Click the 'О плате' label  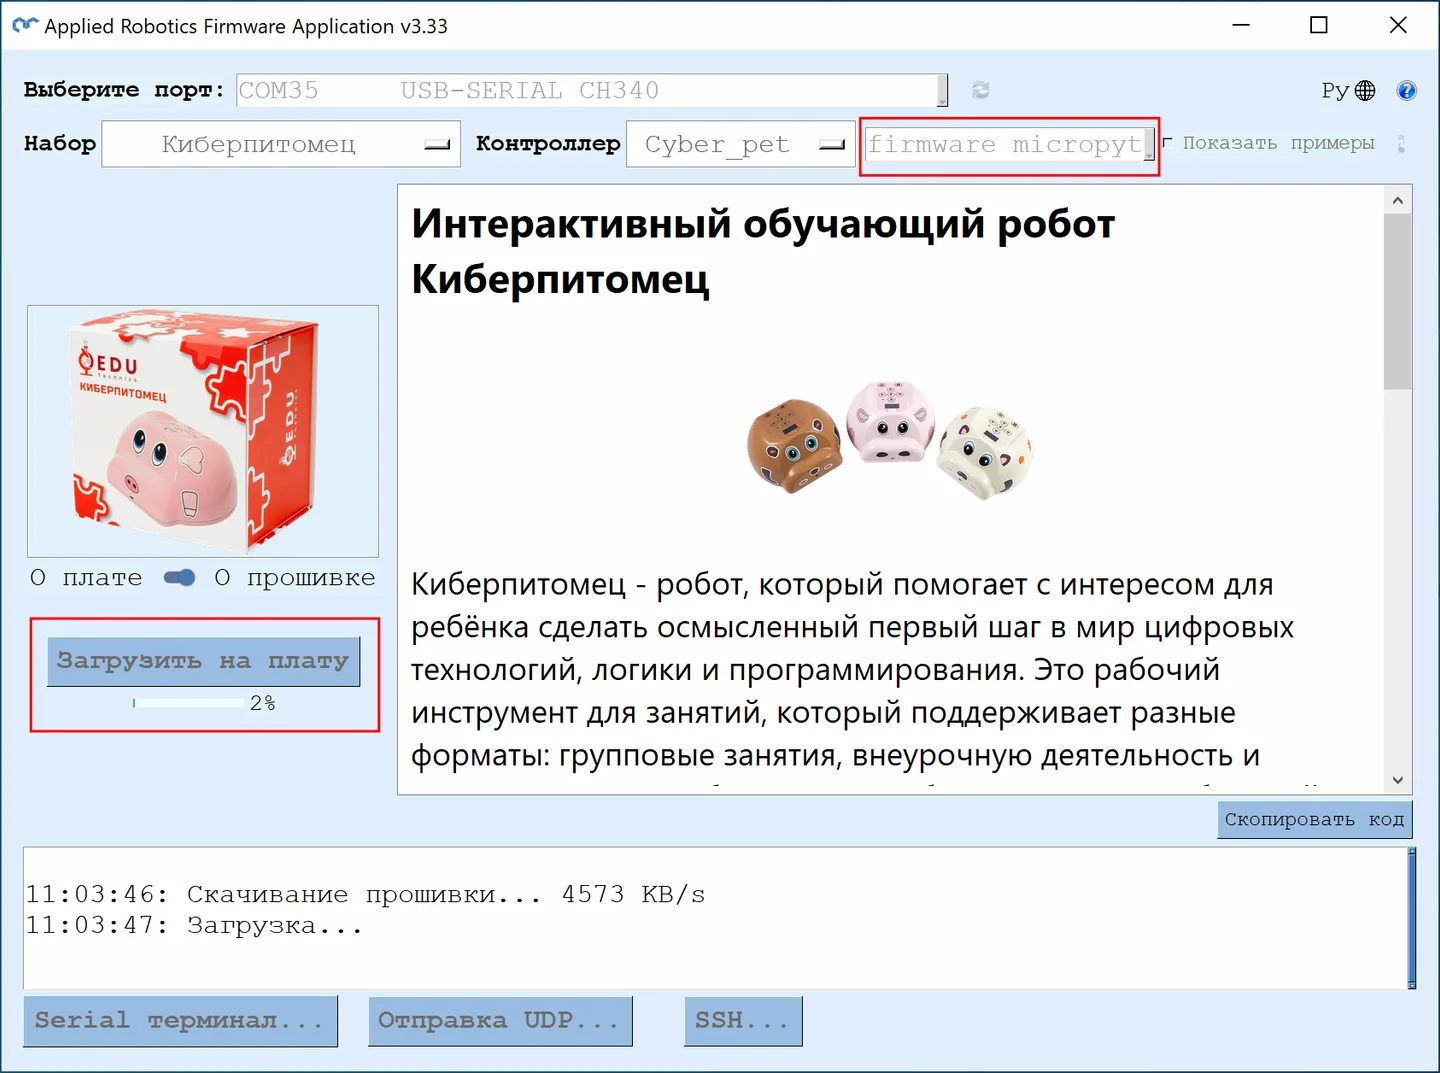pos(86,578)
